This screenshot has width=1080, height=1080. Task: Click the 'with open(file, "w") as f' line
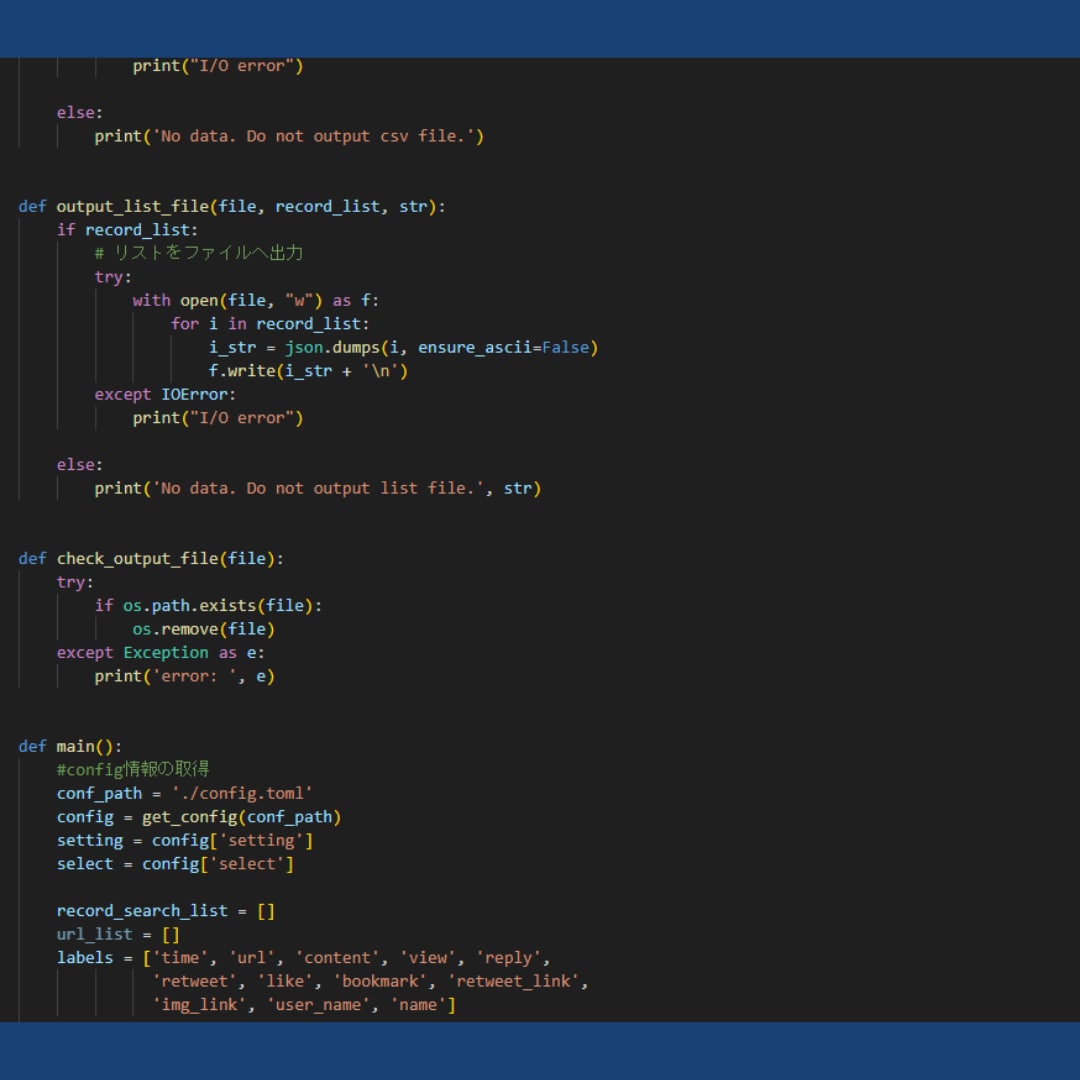click(256, 301)
